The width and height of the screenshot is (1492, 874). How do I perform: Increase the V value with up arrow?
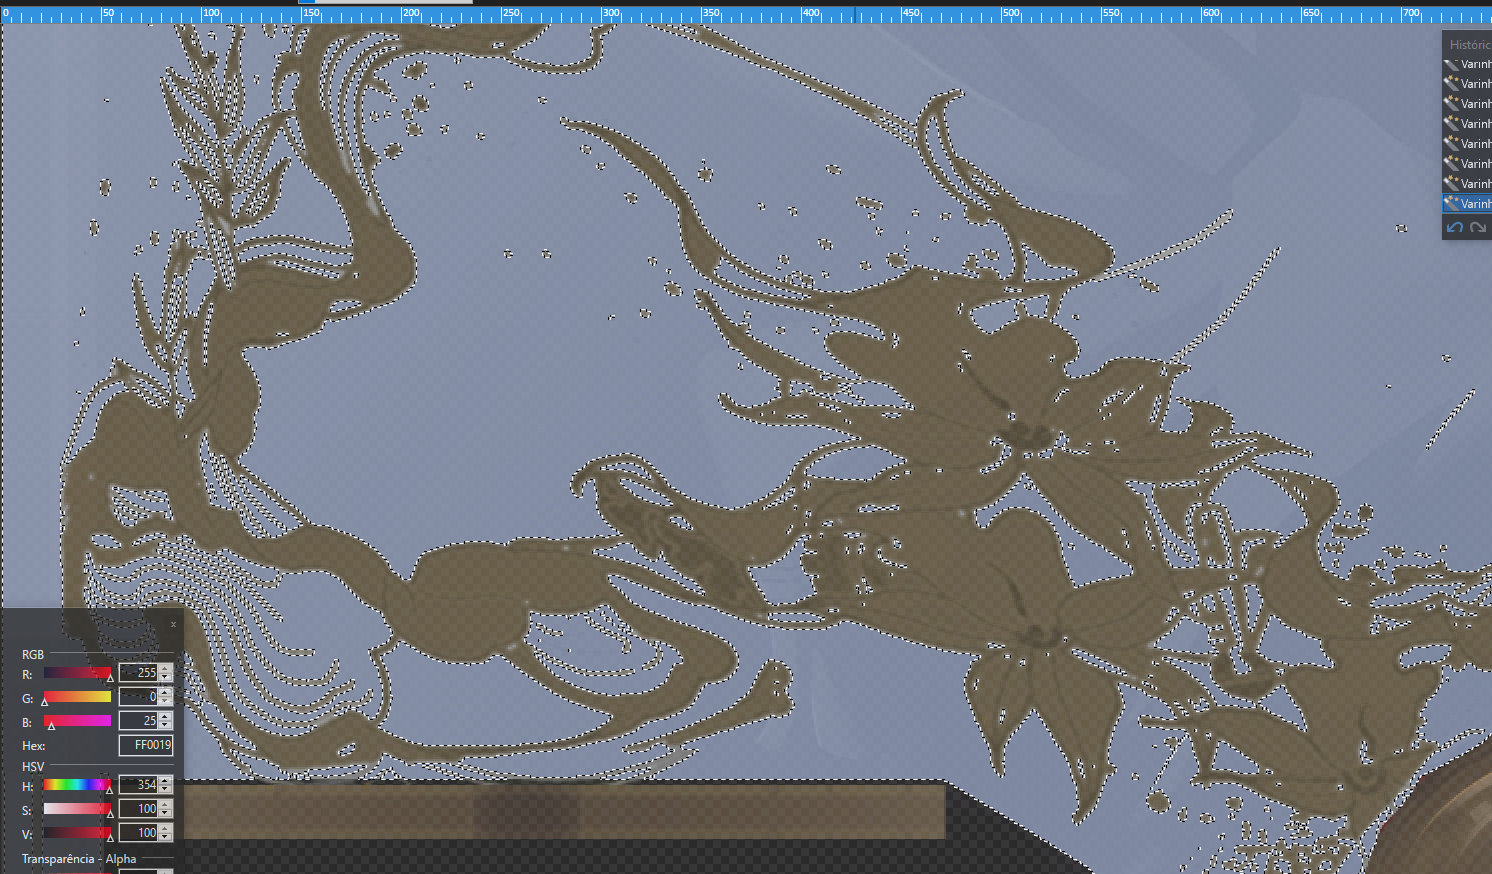tap(166, 828)
